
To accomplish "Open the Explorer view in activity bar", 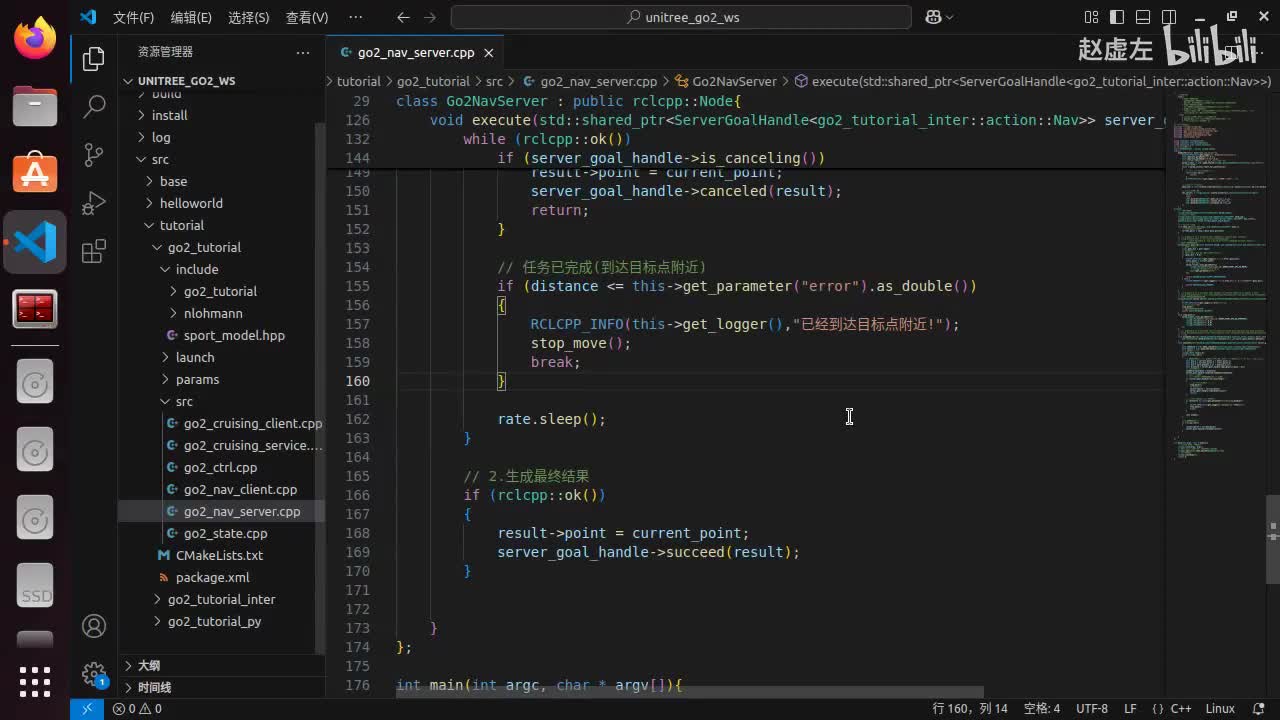I will (x=94, y=59).
